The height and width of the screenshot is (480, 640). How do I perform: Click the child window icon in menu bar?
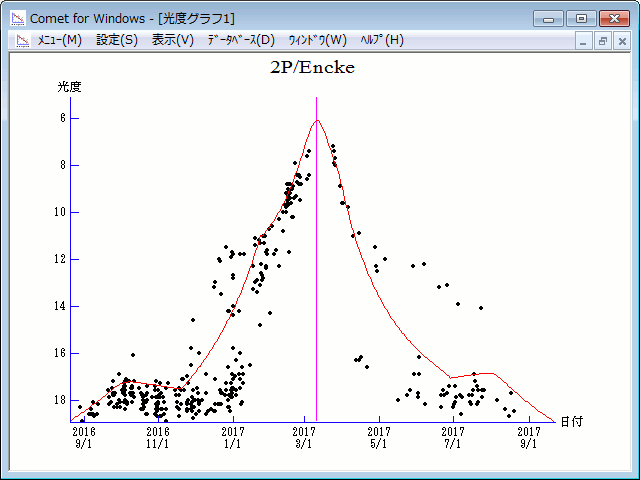[23, 40]
